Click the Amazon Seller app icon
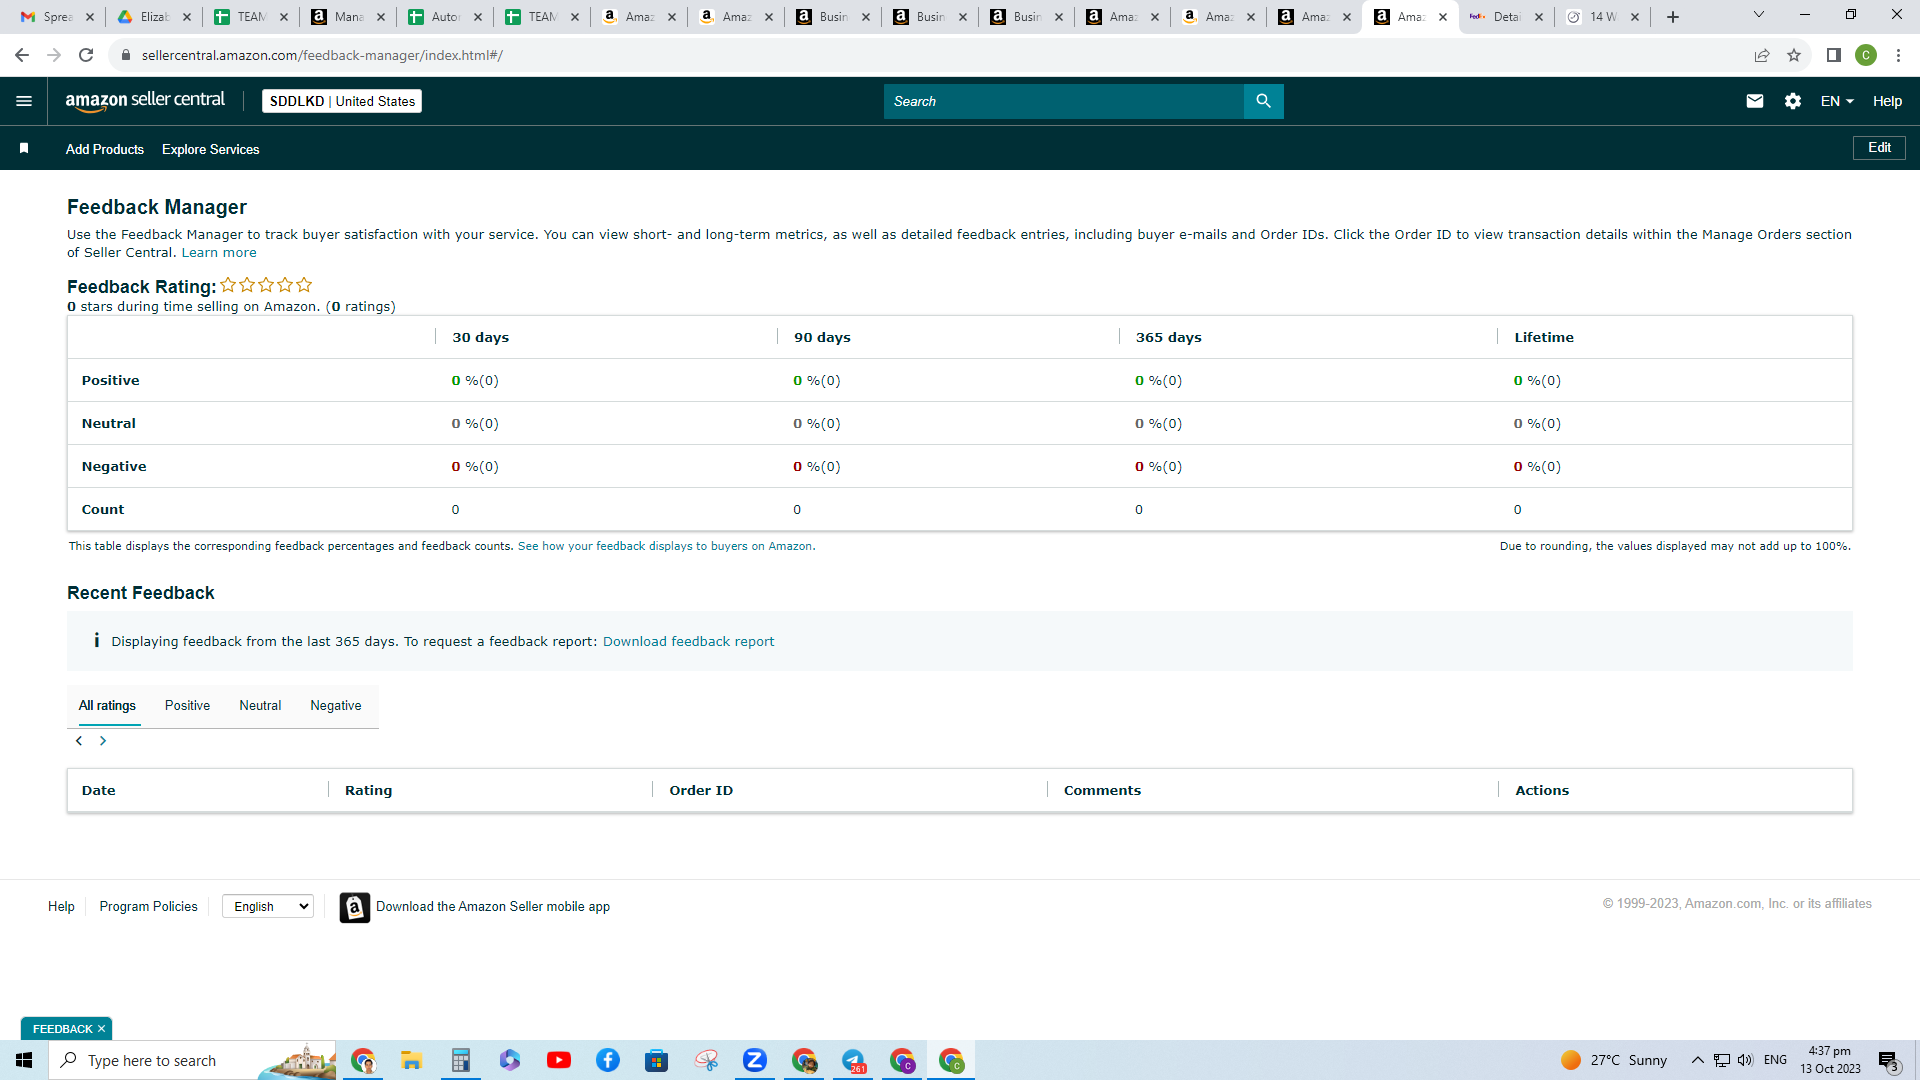 [355, 907]
